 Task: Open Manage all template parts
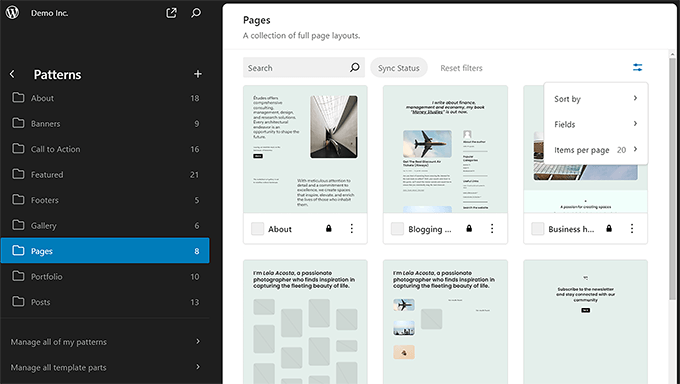coord(105,367)
